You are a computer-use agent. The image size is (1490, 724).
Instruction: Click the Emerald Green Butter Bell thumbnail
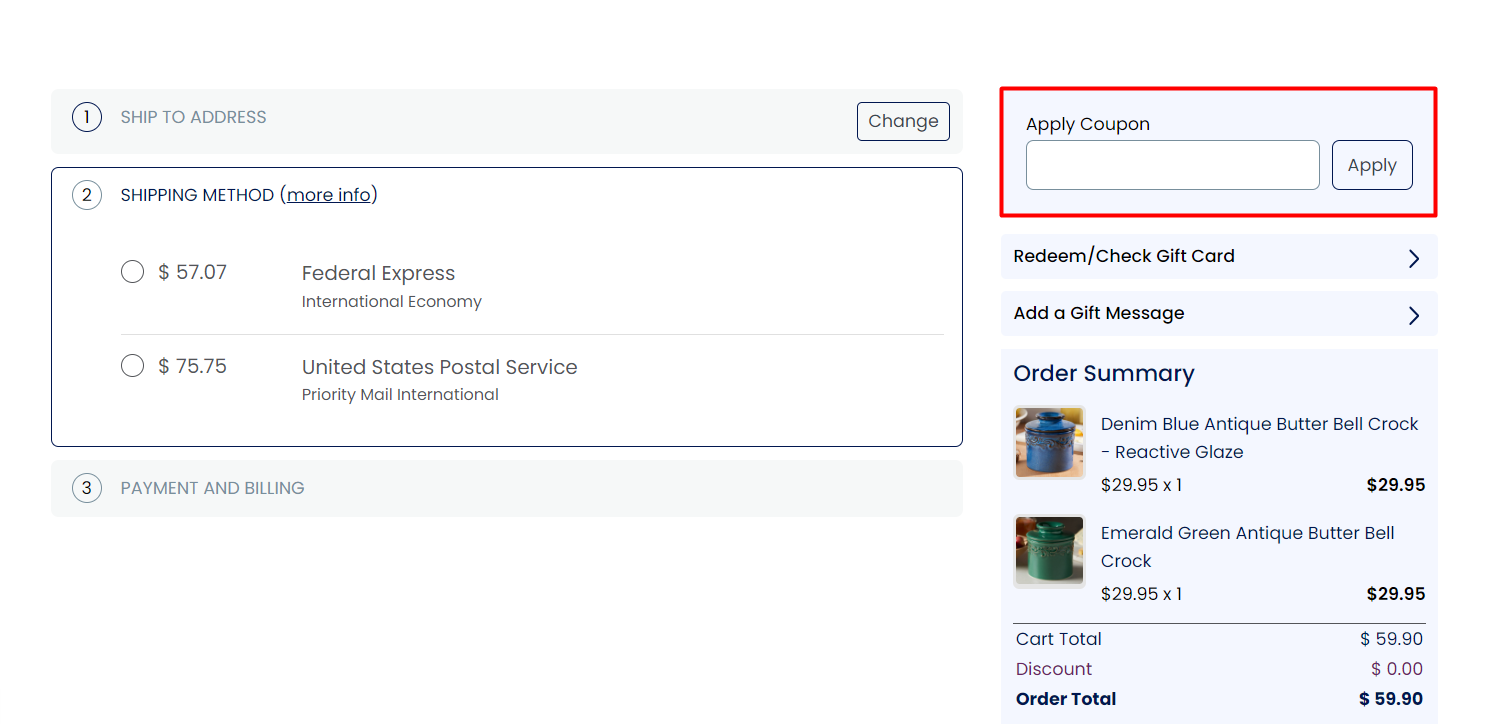coord(1049,551)
